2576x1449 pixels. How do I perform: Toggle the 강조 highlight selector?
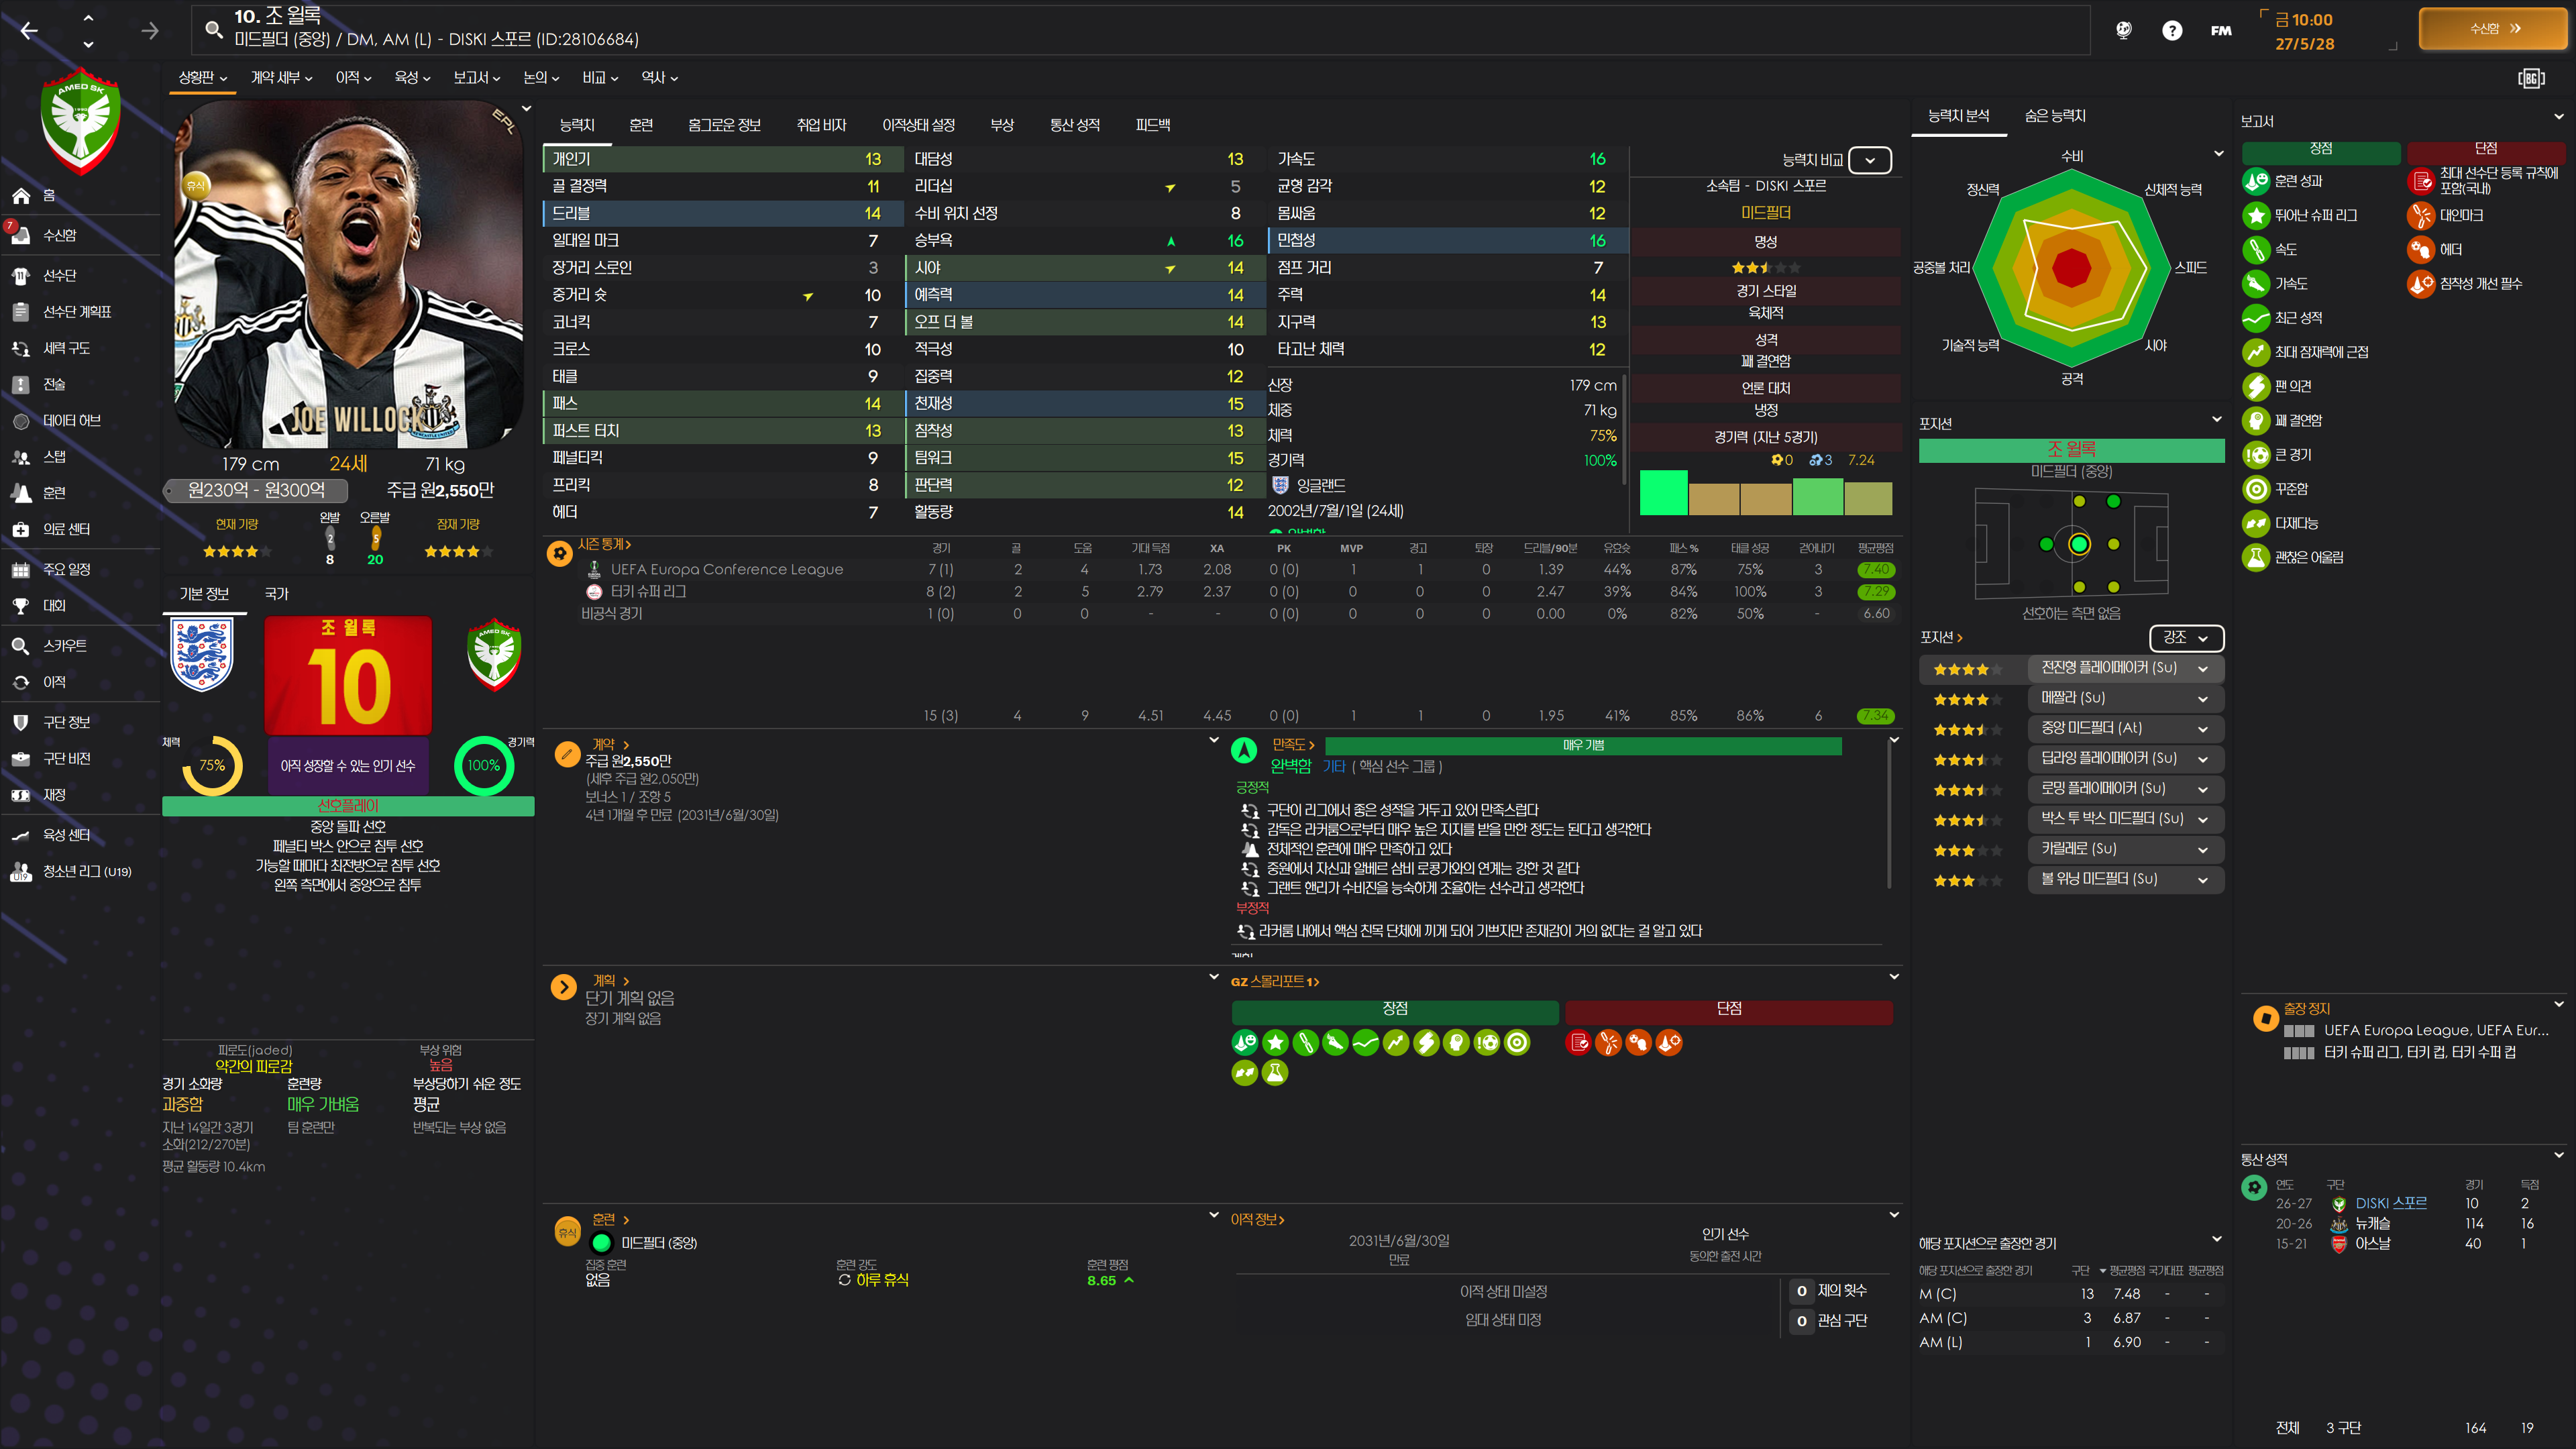tap(2185, 637)
